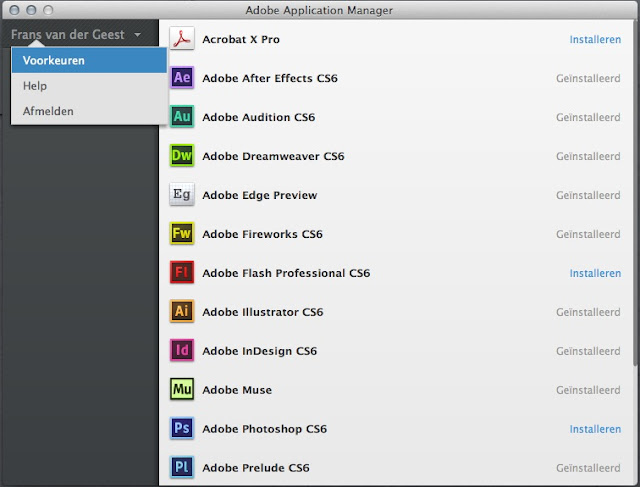The image size is (640, 487).
Task: Click Geïnstalleerd status for Edge Preview
Action: point(588,196)
